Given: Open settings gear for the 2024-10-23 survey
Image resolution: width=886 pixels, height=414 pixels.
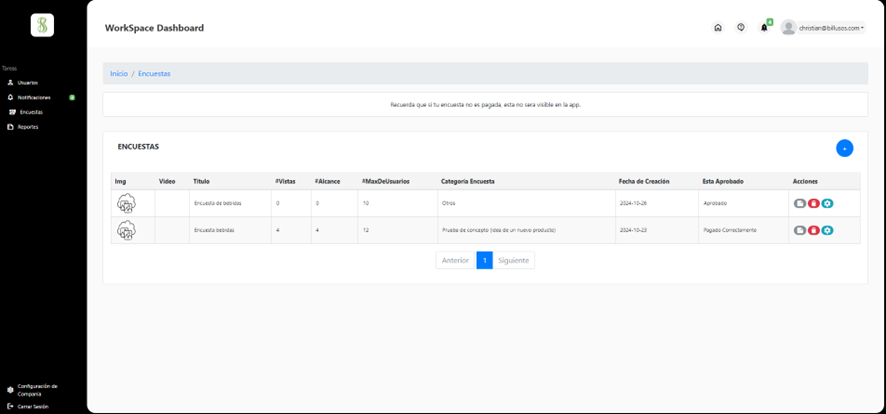Looking at the screenshot, I should pos(827,230).
